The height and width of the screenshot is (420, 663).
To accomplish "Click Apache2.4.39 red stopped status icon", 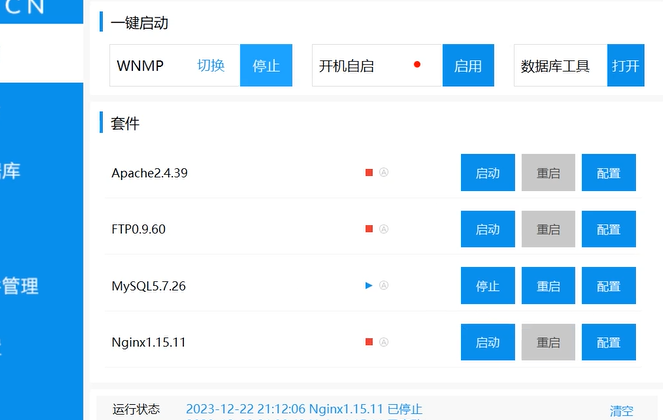I will tap(369, 172).
